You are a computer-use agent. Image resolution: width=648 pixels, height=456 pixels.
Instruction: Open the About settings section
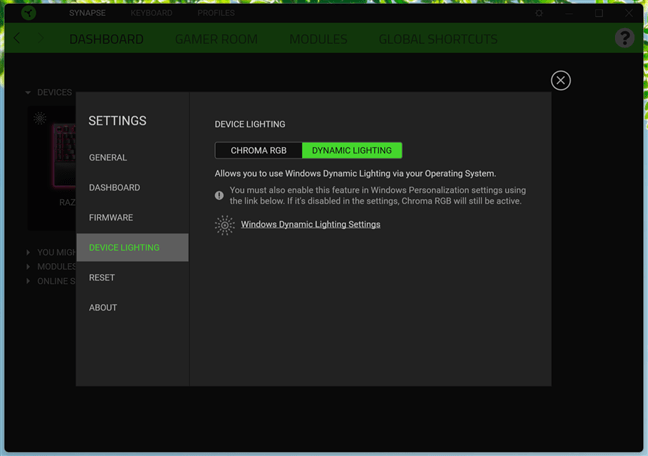[103, 308]
